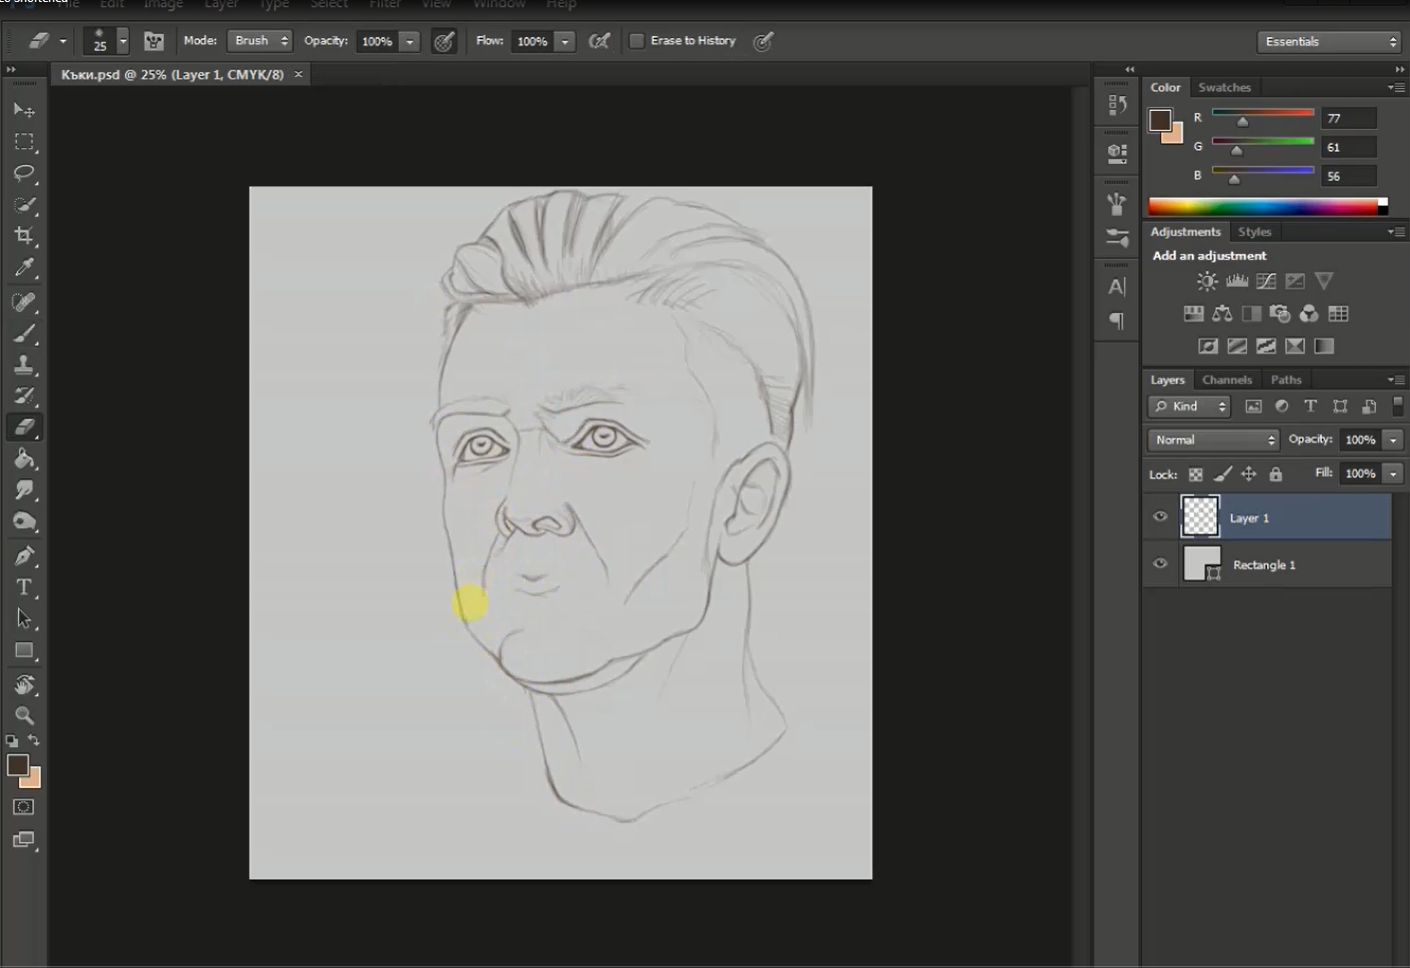Select the Horizontal Type tool
This screenshot has height=968, width=1410.
24,587
